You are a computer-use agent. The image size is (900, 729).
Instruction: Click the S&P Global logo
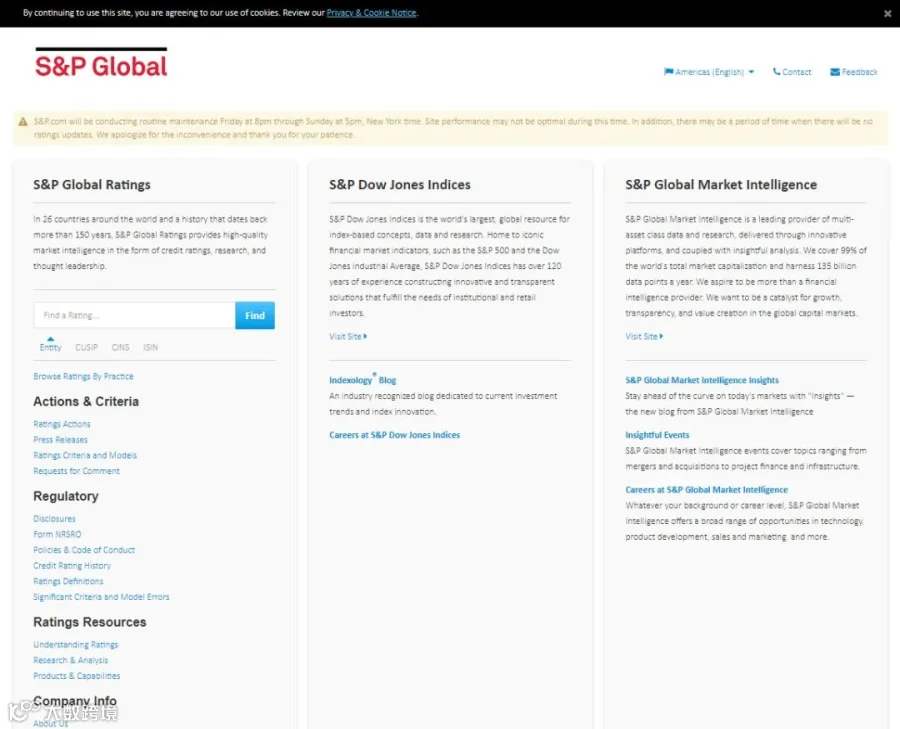pos(101,63)
